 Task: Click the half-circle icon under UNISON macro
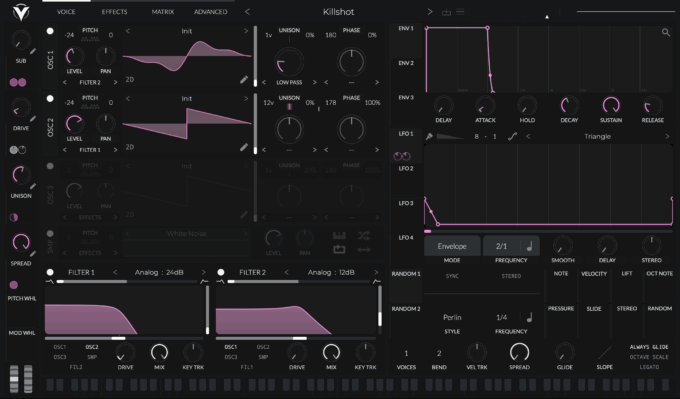(x=13, y=217)
